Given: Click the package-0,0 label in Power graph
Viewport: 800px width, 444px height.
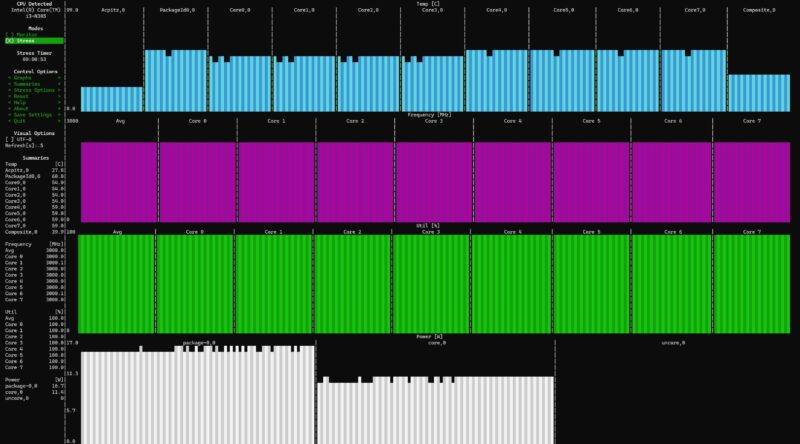Looking at the screenshot, I should [199, 343].
